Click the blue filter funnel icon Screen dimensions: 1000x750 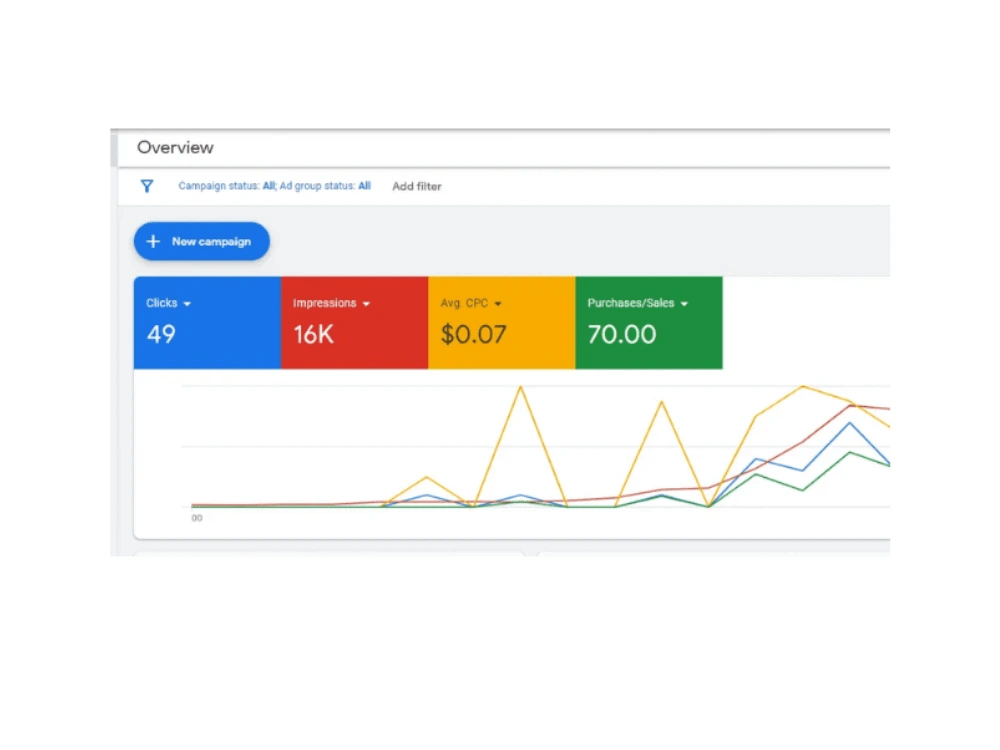pos(147,186)
